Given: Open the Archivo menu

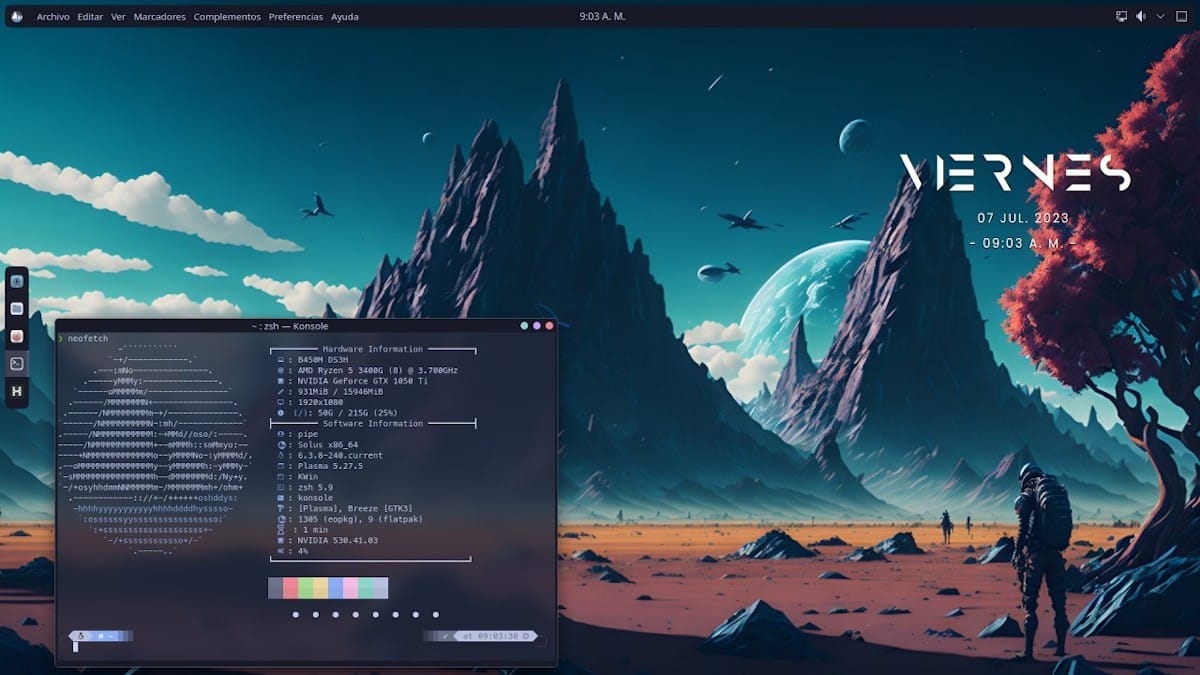Looking at the screenshot, I should tap(53, 17).
